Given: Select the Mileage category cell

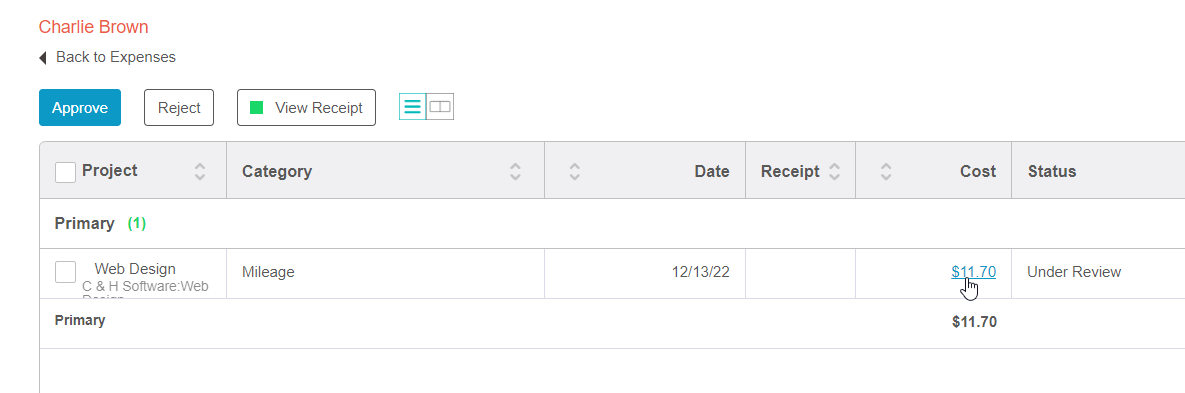Looking at the screenshot, I should [x=385, y=273].
